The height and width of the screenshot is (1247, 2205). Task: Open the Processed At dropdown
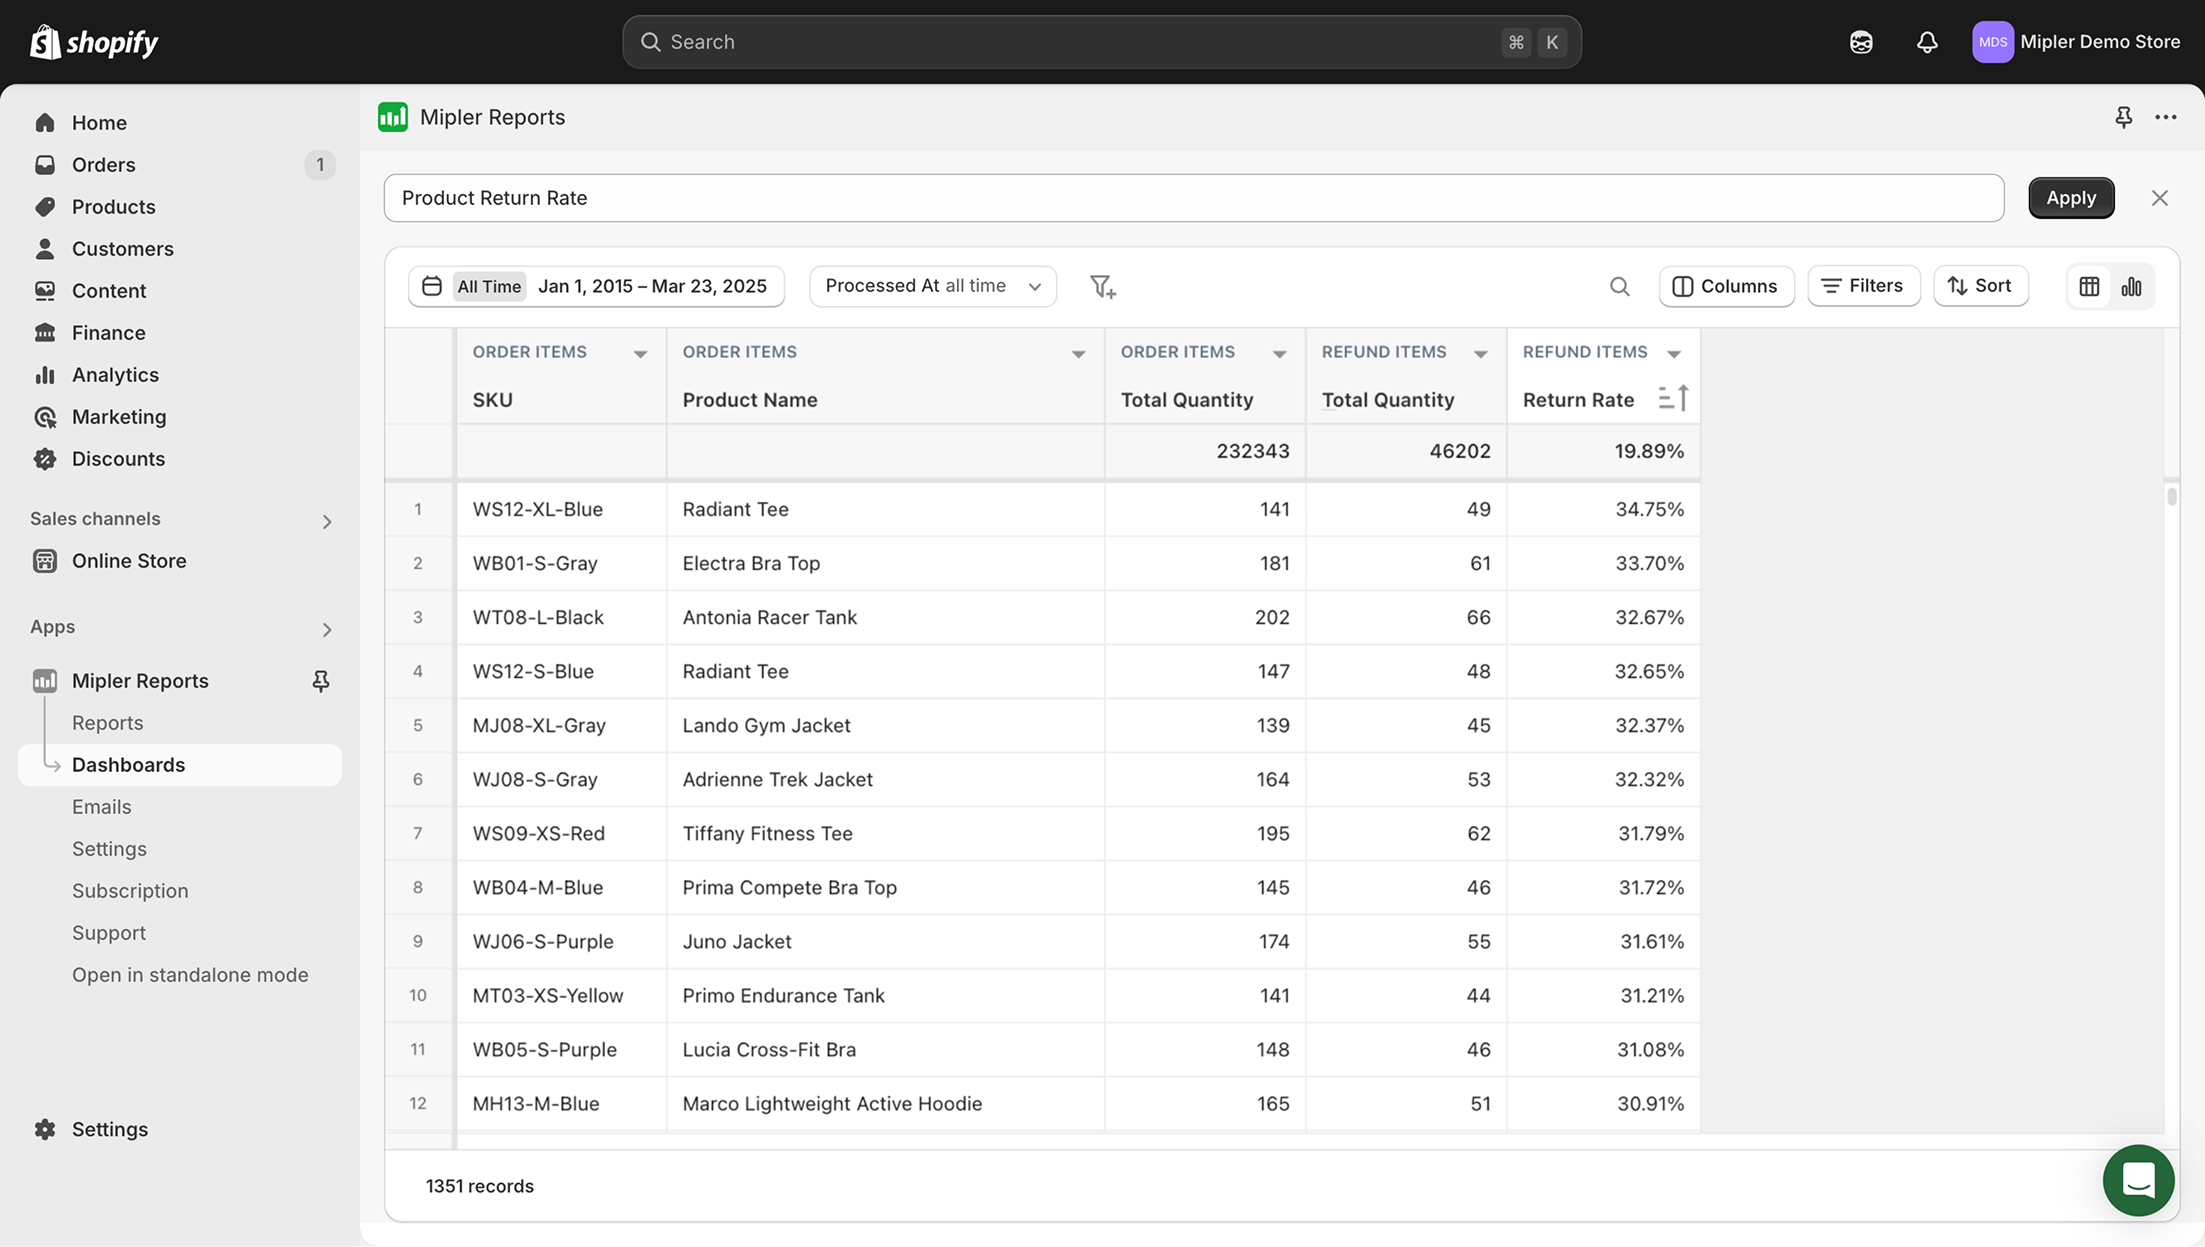coord(932,286)
